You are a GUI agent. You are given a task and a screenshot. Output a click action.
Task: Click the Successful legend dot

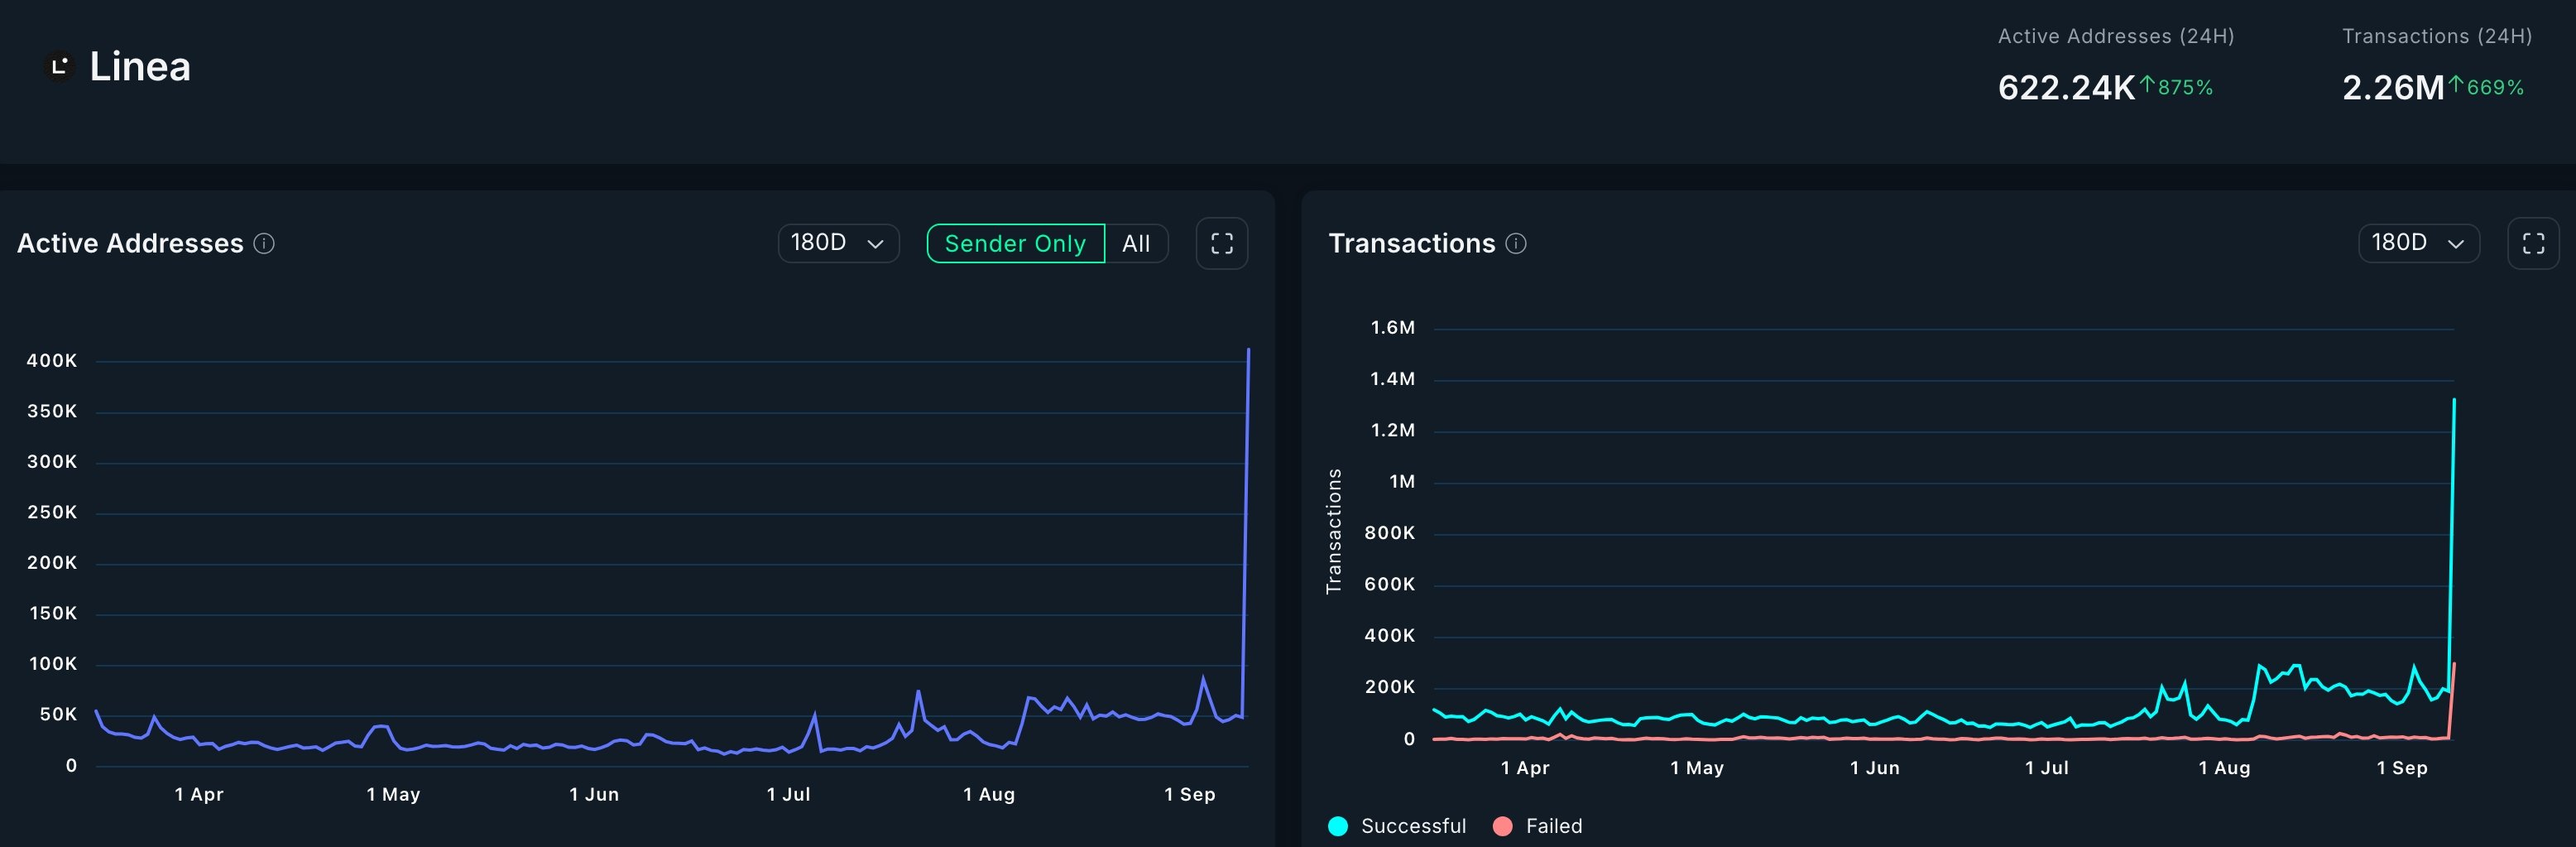1340,826
